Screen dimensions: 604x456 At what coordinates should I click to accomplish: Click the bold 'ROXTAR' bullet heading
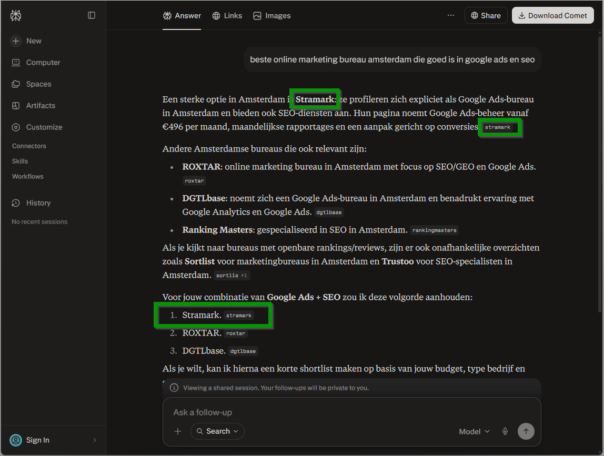201,167
